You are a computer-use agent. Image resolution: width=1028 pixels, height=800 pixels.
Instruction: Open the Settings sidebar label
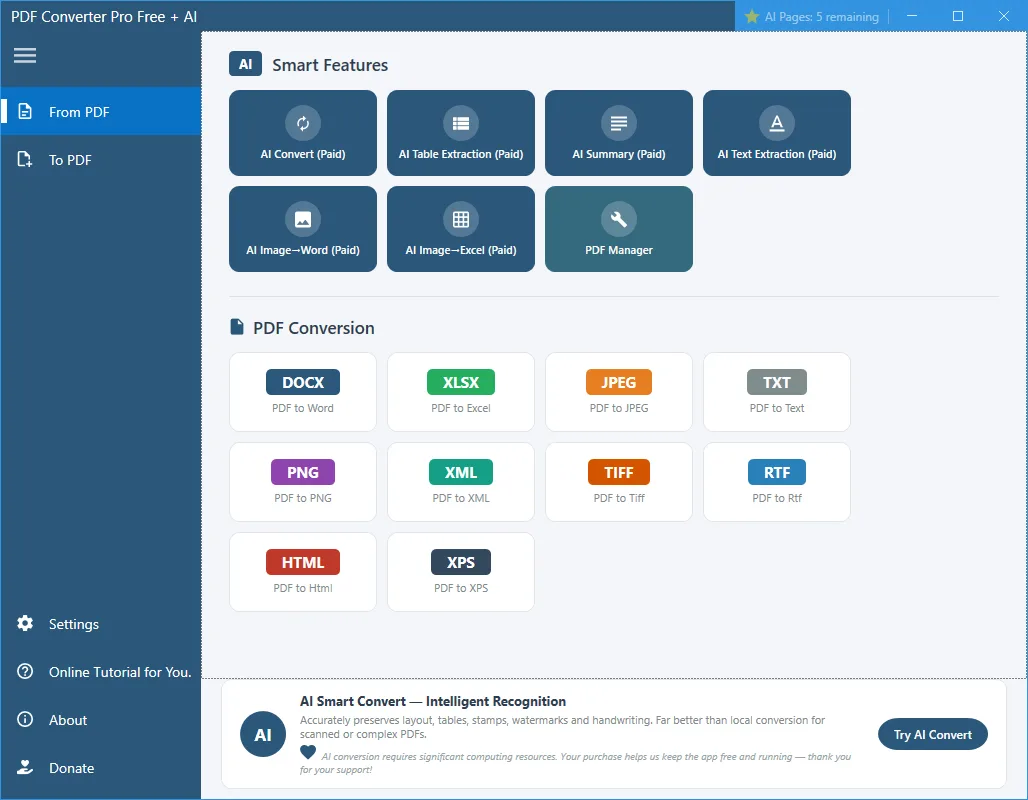coord(73,624)
